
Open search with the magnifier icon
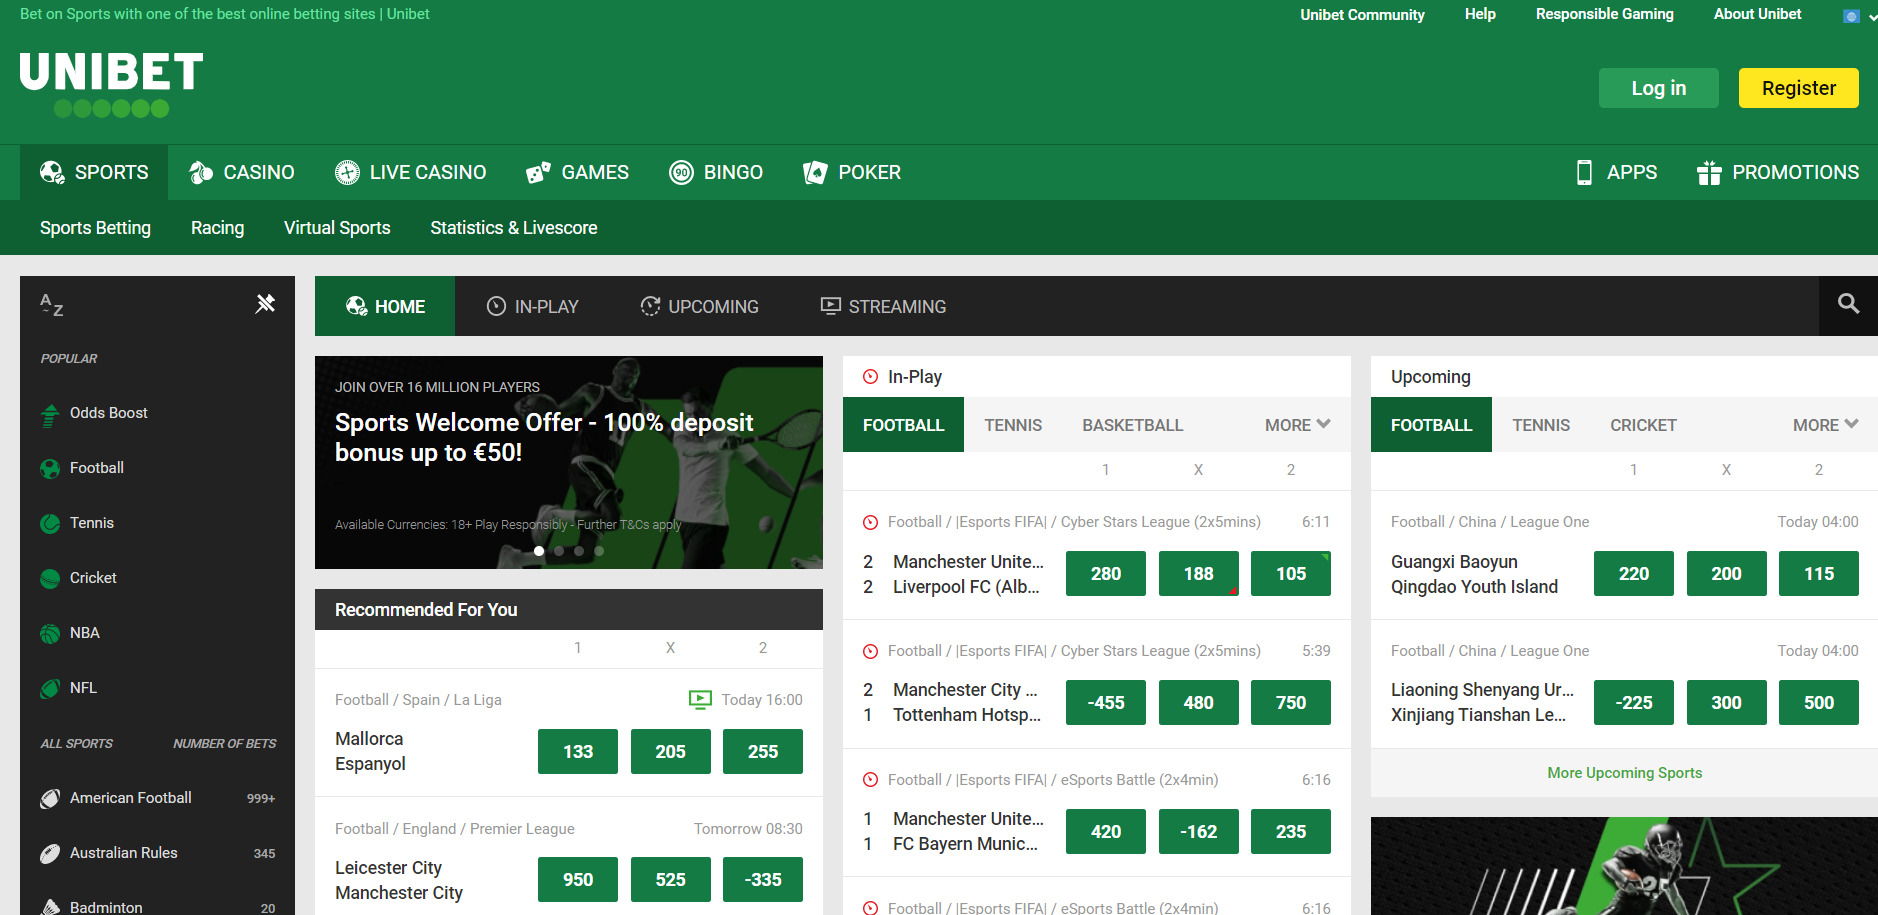click(x=1848, y=304)
